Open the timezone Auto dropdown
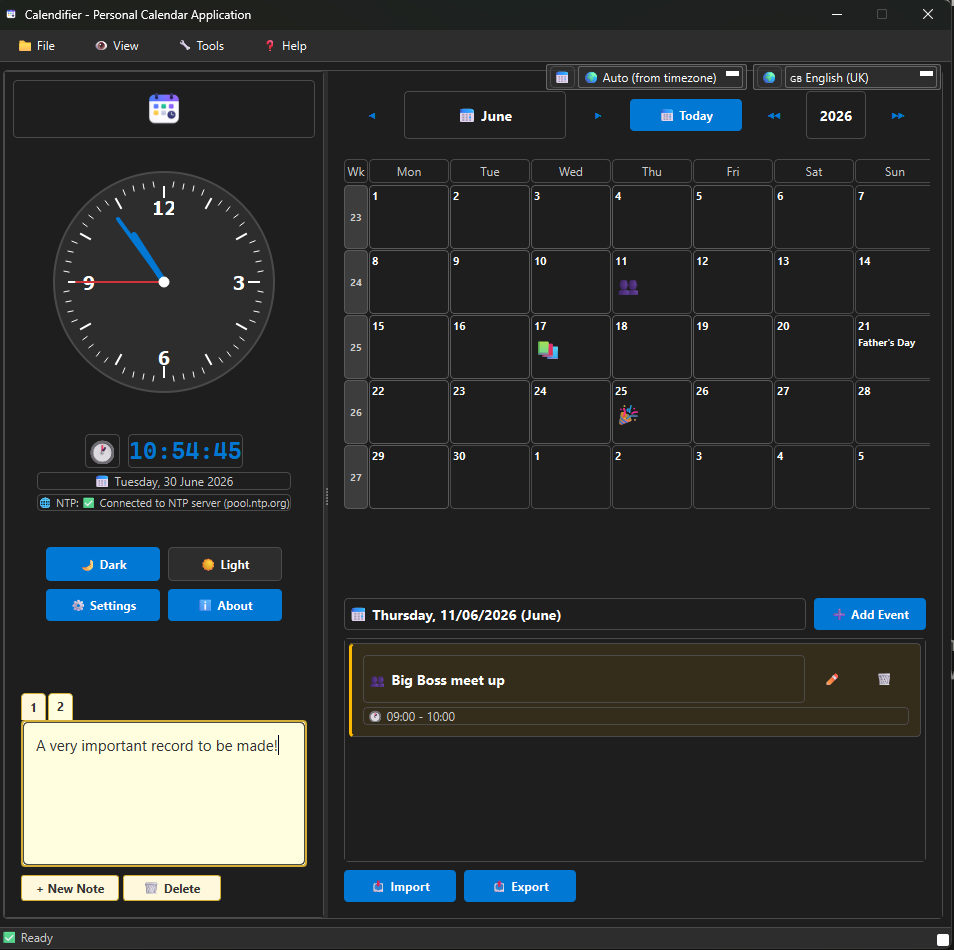 point(661,78)
